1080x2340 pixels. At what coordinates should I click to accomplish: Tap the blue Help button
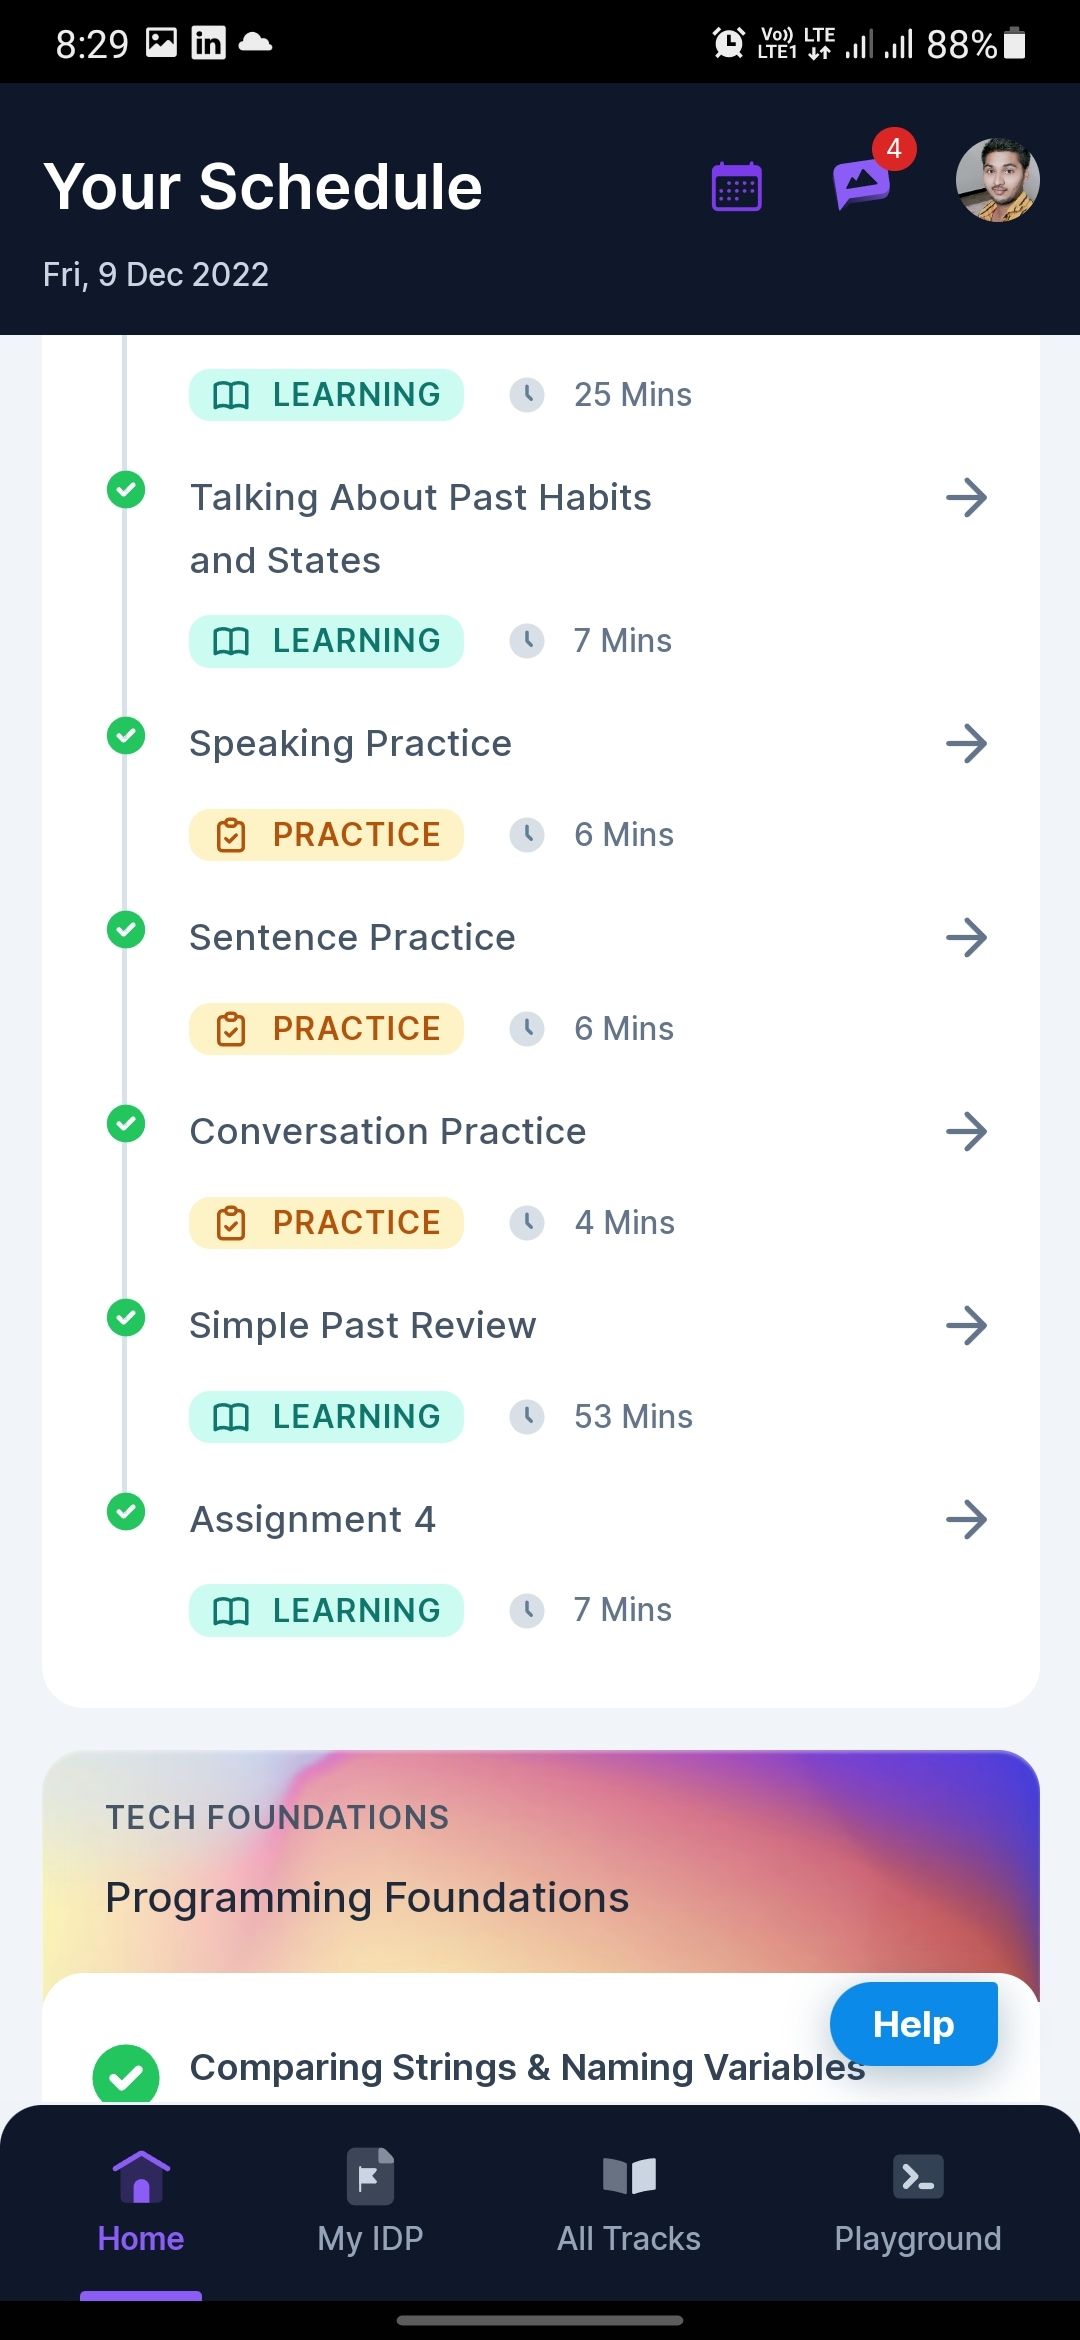914,2024
